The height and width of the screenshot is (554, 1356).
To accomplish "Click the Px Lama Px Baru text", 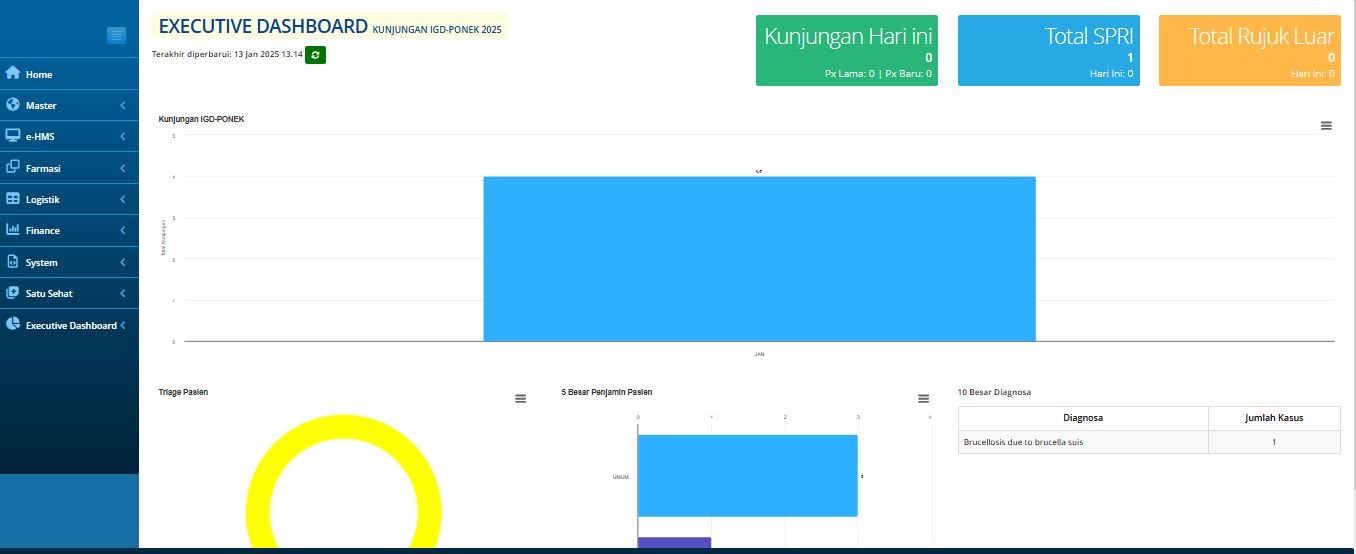I will click(878, 73).
